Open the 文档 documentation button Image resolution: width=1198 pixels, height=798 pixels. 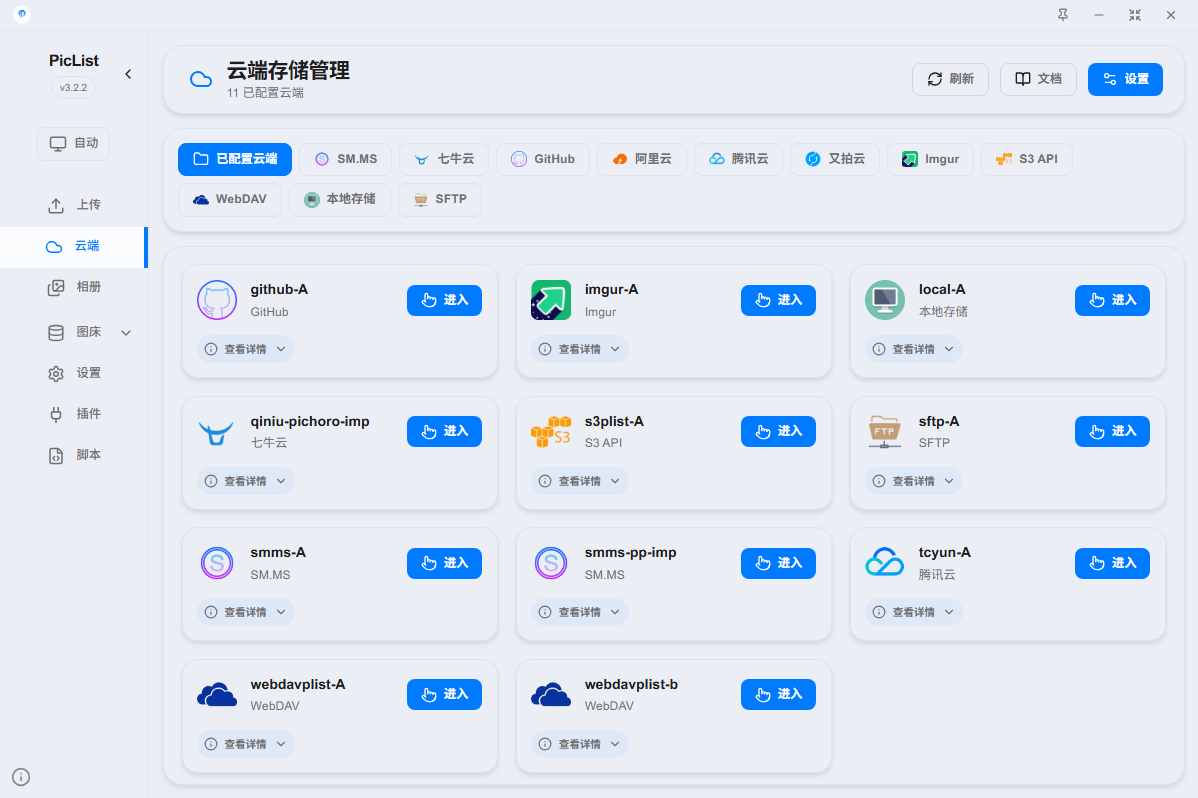tap(1038, 79)
